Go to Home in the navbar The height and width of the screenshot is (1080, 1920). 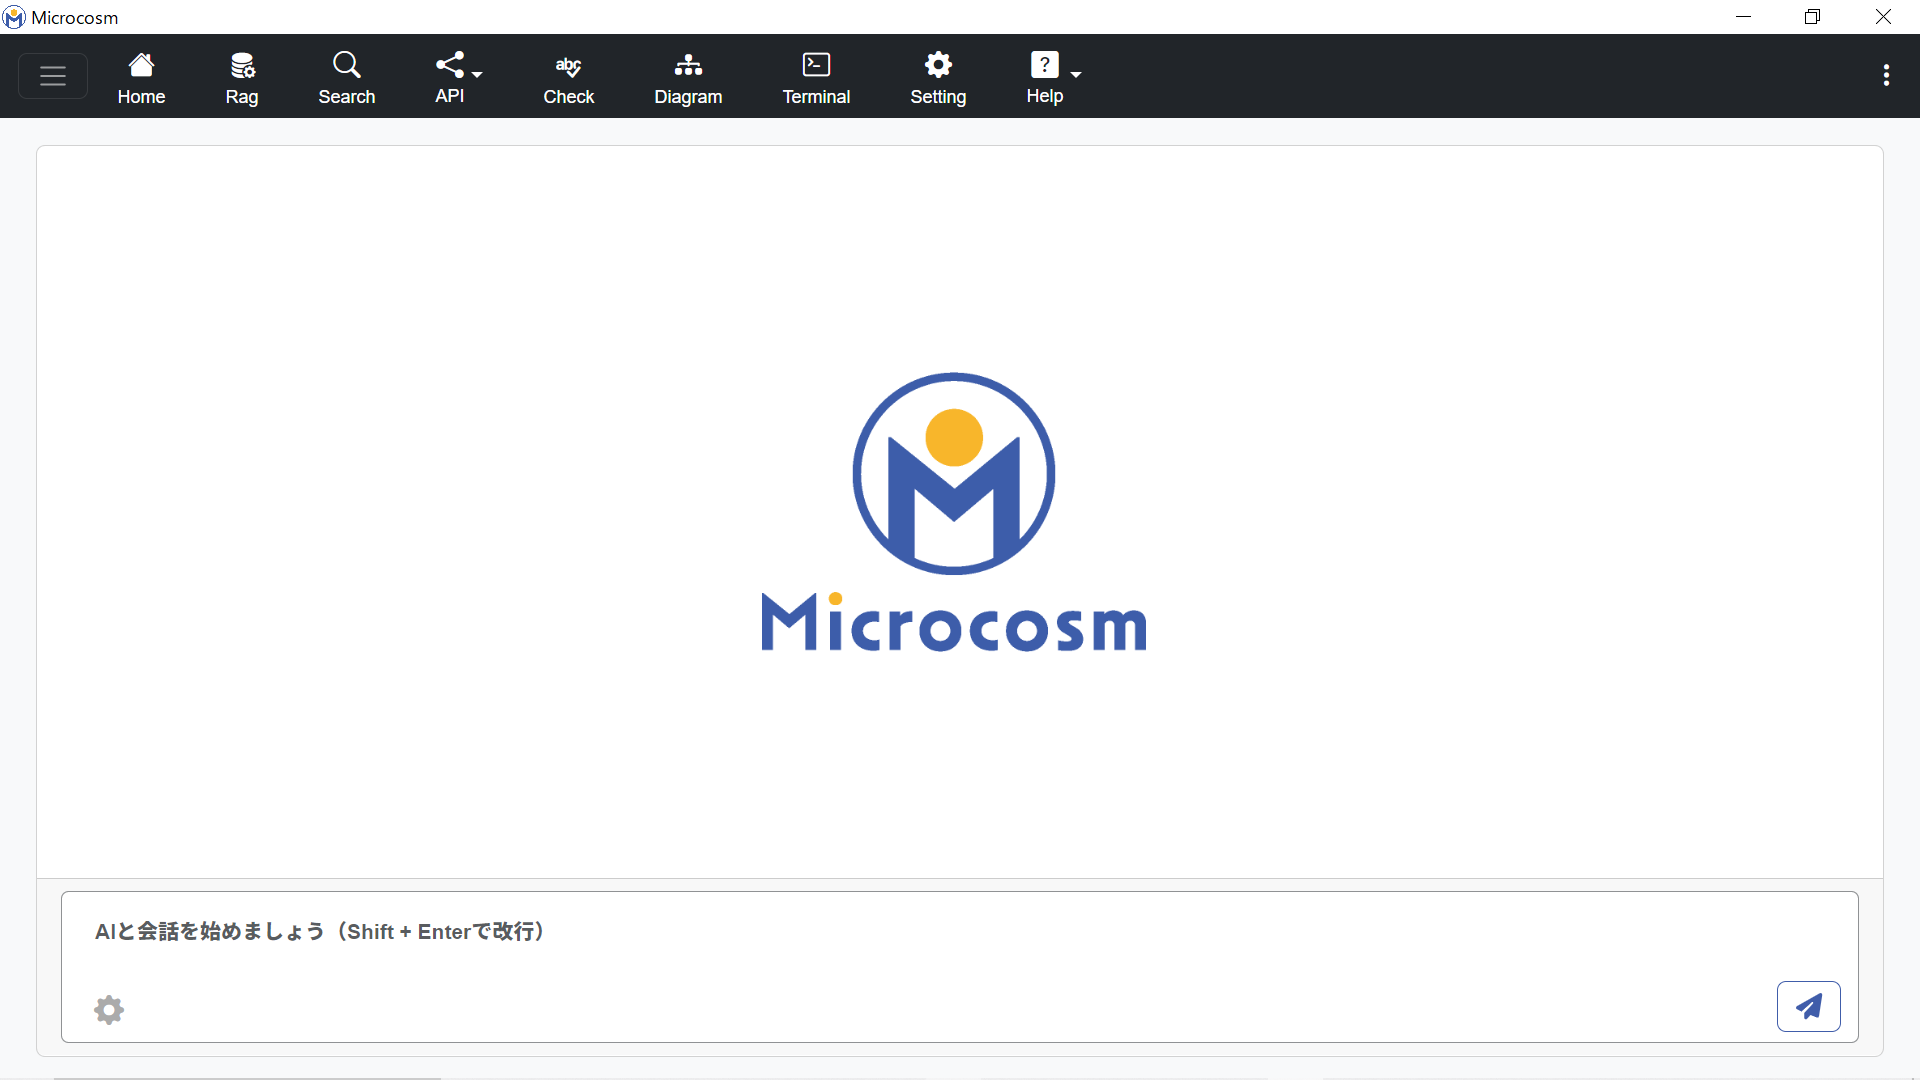coord(141,78)
